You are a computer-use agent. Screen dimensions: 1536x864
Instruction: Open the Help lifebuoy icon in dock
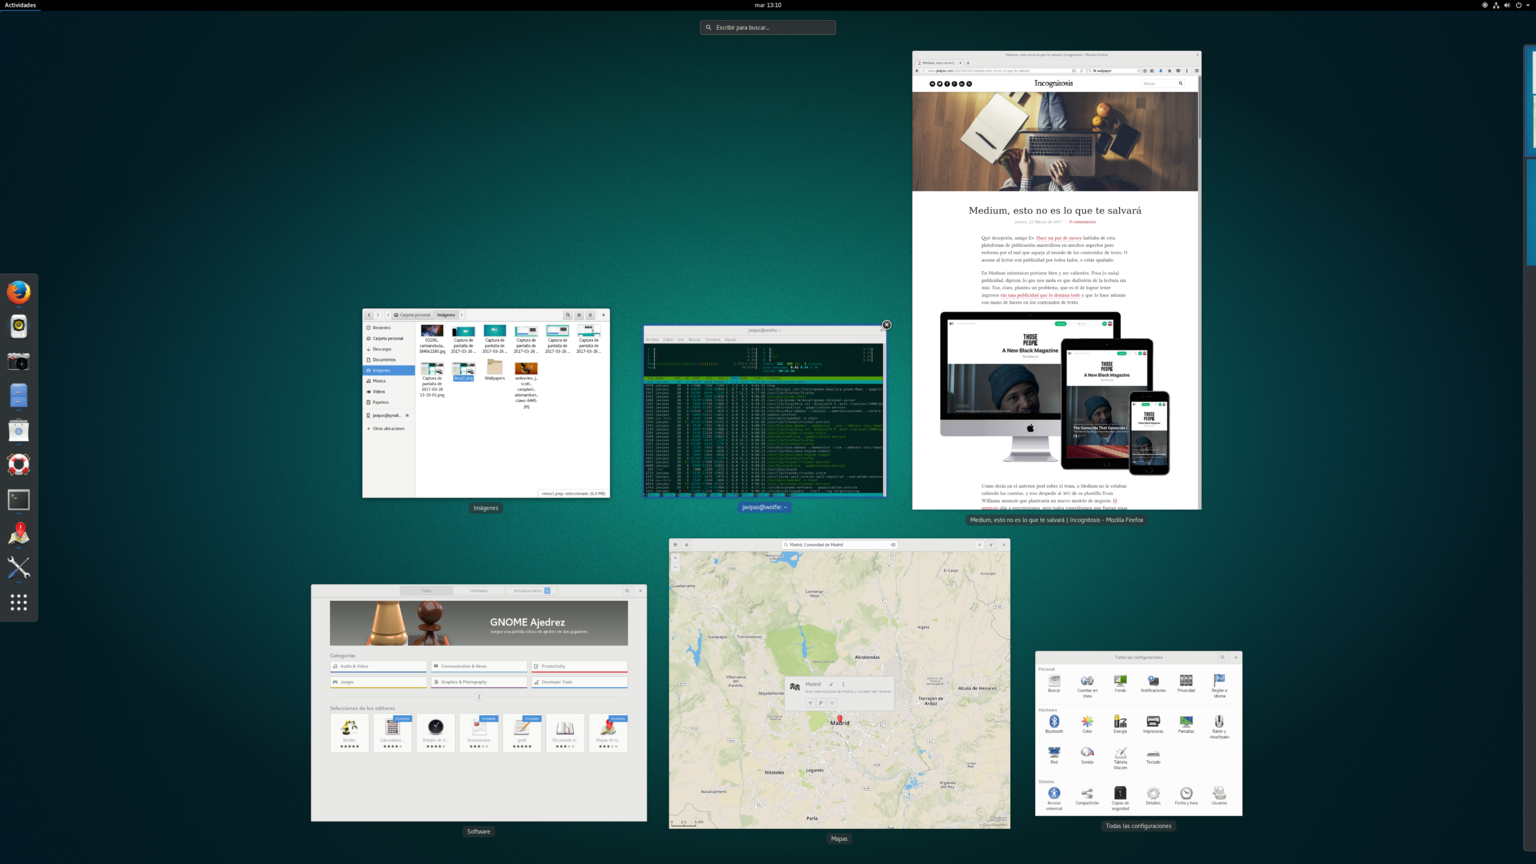[x=18, y=465]
